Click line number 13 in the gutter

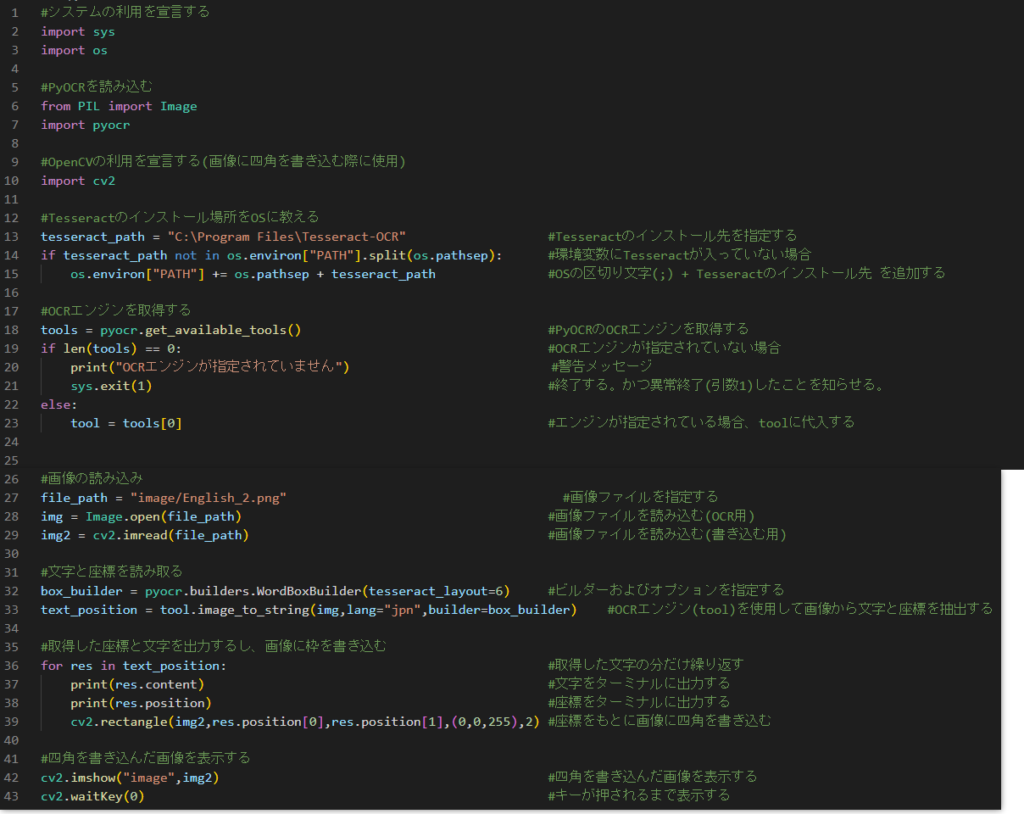11,236
